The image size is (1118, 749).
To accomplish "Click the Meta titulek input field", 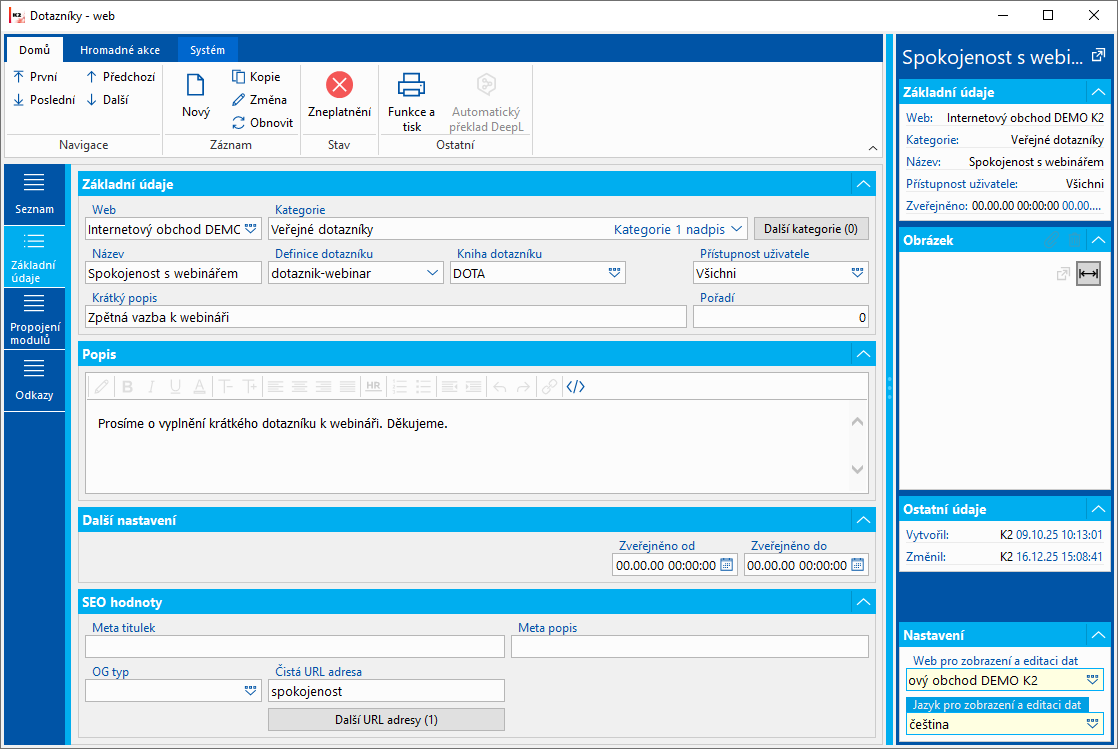I will pyautogui.click(x=295, y=647).
